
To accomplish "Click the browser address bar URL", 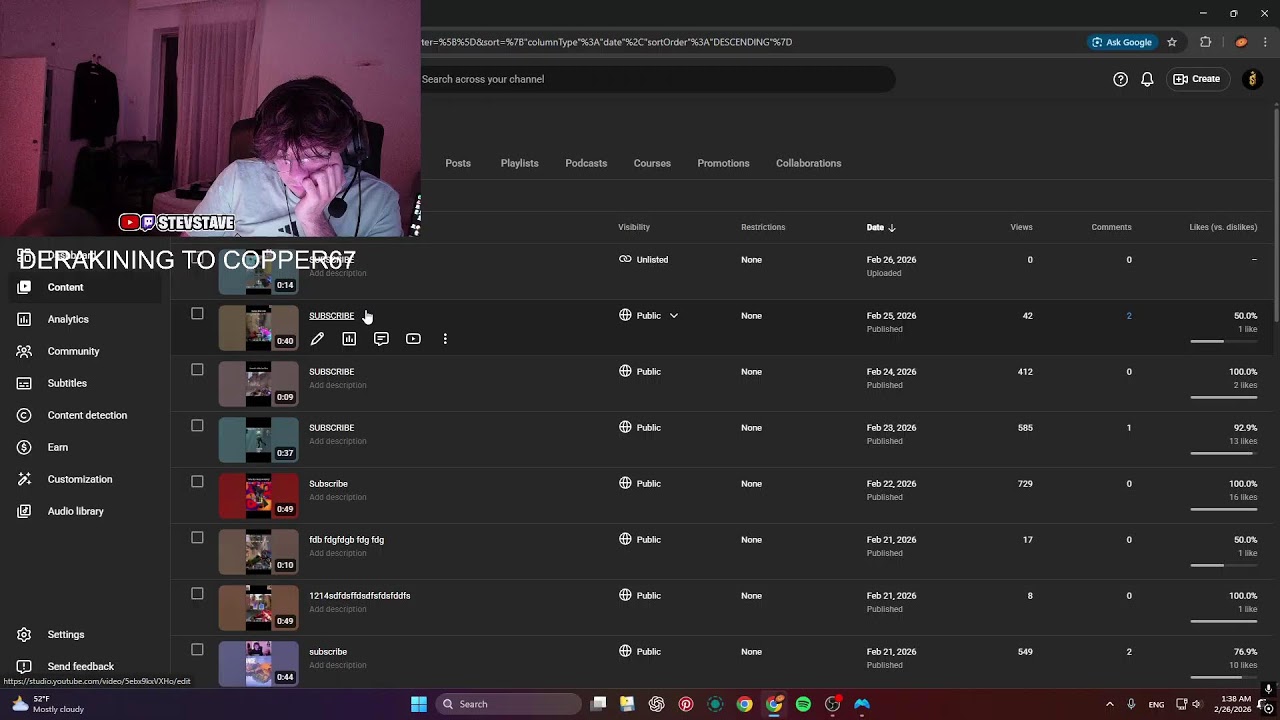I will click(x=607, y=42).
